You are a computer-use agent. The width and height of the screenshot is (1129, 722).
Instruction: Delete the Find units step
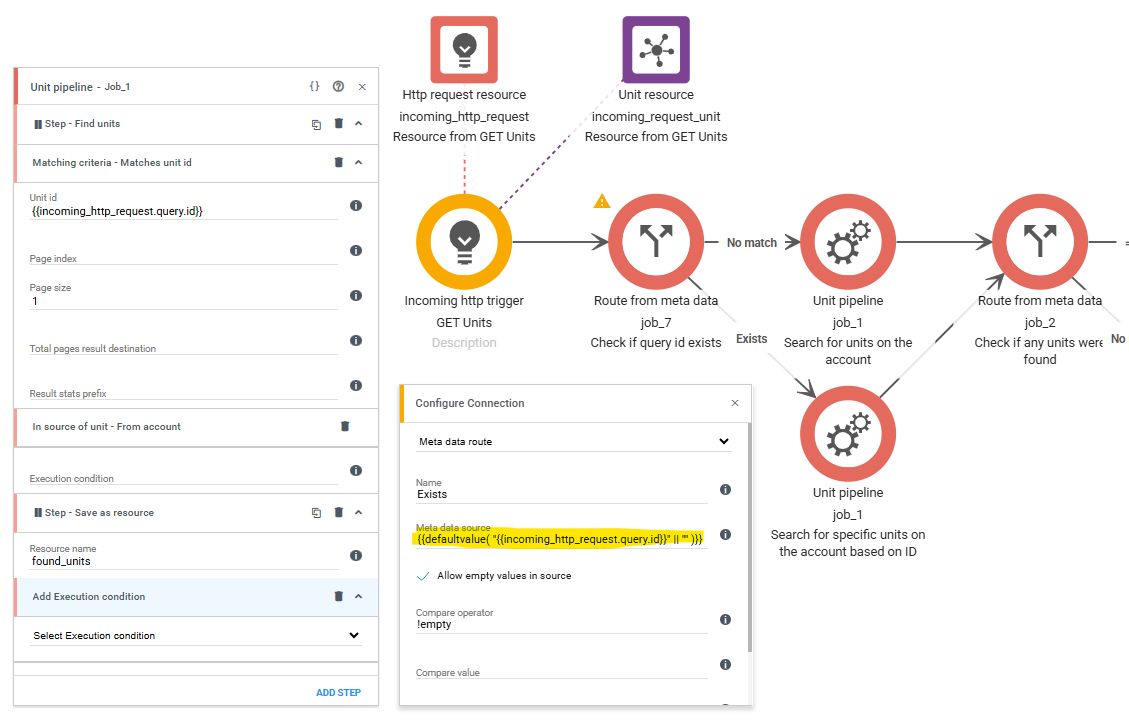pyautogui.click(x=338, y=124)
